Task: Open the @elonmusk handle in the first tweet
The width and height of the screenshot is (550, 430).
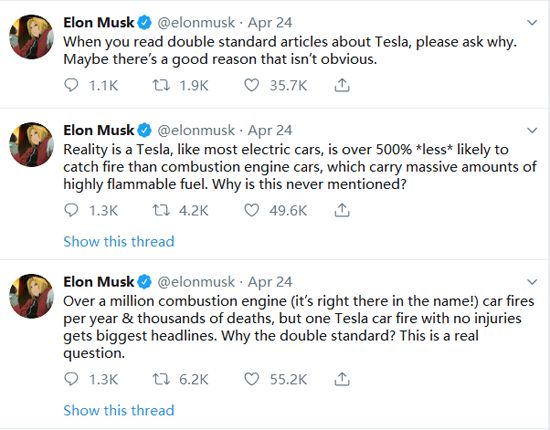Action: [x=196, y=23]
